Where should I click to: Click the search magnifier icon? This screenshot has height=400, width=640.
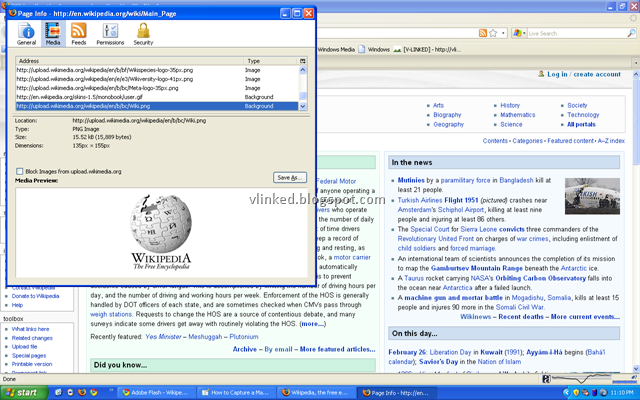tap(631, 33)
